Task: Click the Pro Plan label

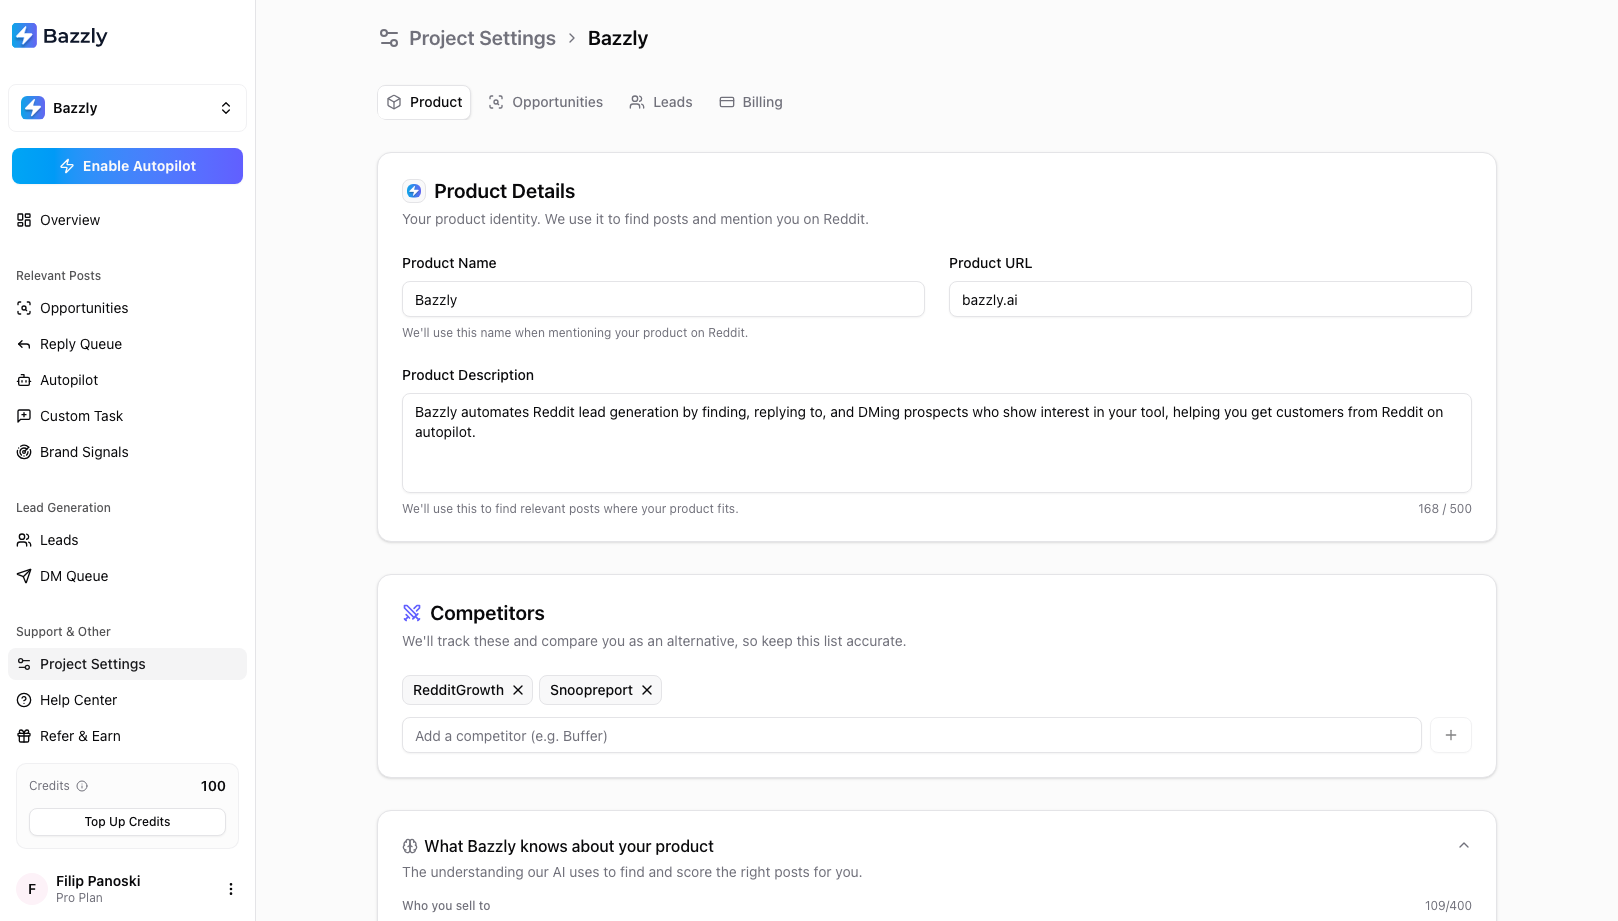Action: [x=79, y=898]
